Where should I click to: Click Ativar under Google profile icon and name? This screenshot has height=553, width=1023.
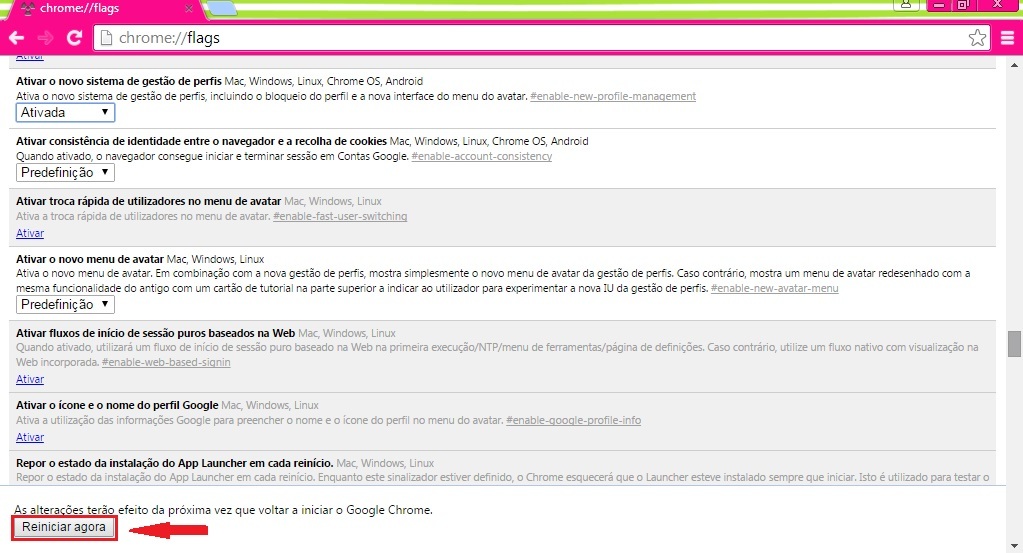(x=30, y=437)
